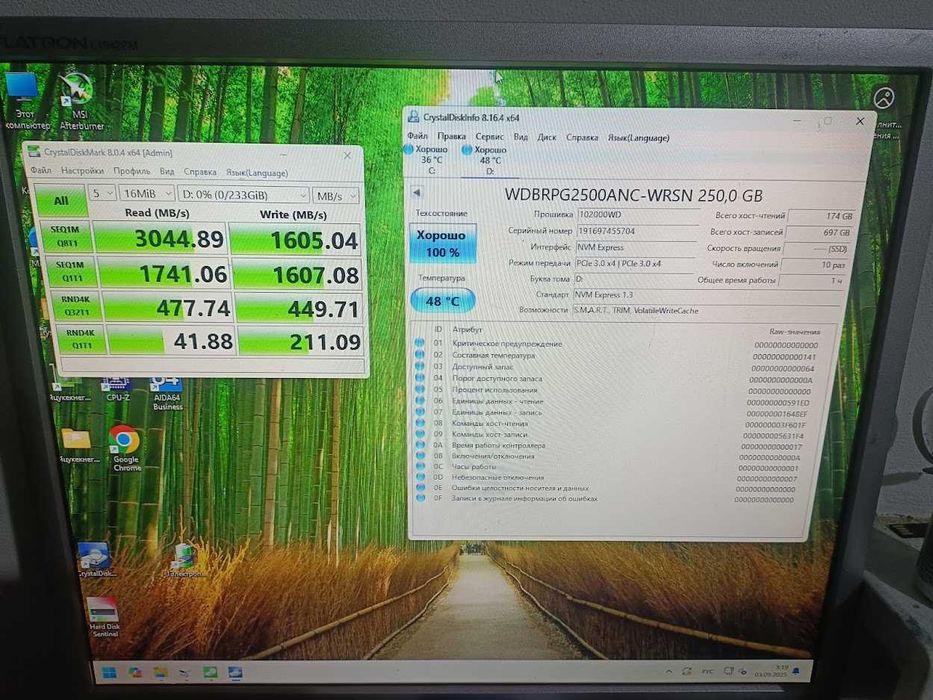Open the Windows Start menu
Viewport: 933px width, 700px height.
pos(109,673)
